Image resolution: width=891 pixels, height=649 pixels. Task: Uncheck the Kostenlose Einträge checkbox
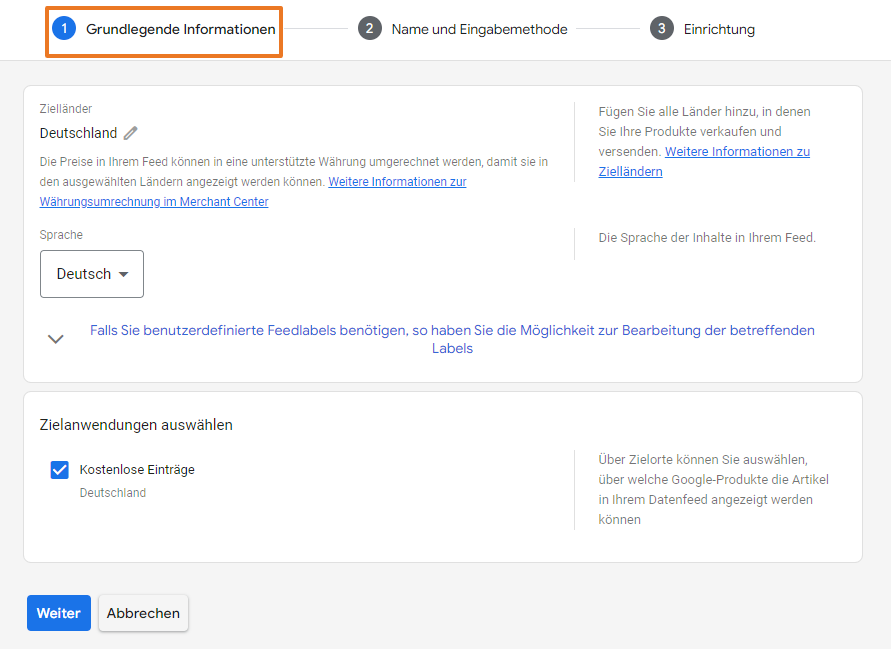point(60,469)
